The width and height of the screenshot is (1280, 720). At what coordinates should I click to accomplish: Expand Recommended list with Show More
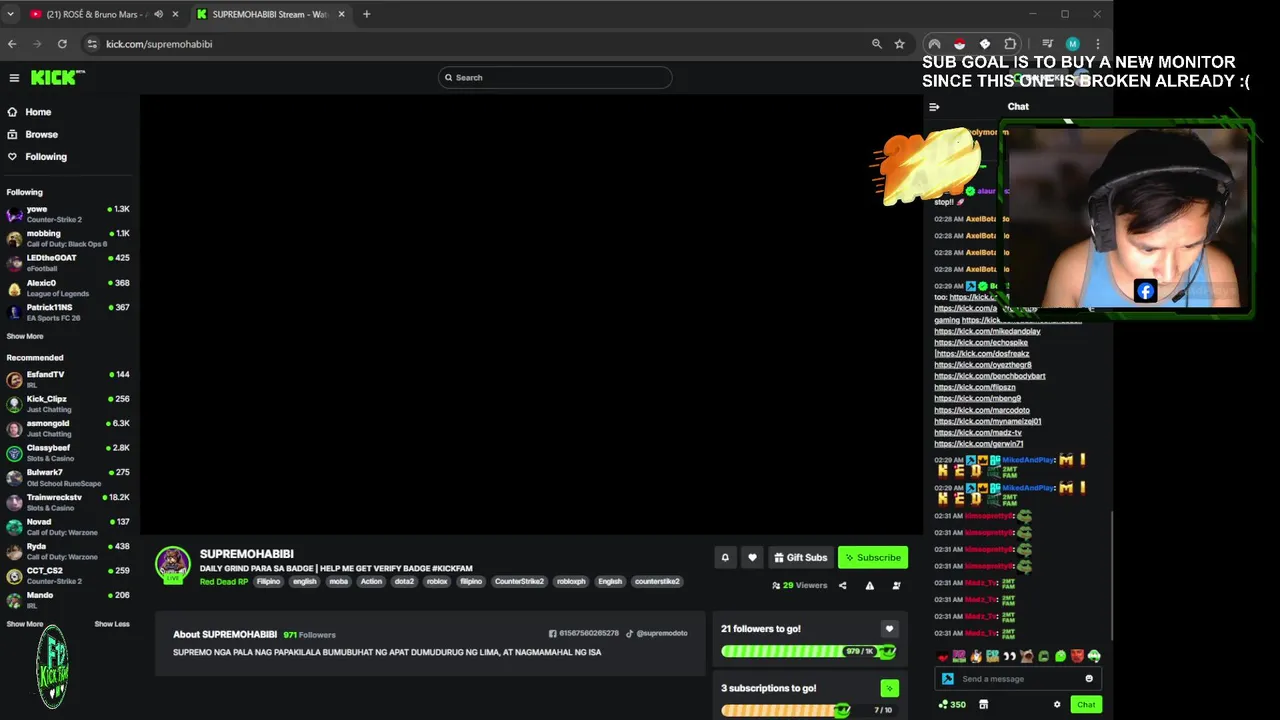coord(25,624)
